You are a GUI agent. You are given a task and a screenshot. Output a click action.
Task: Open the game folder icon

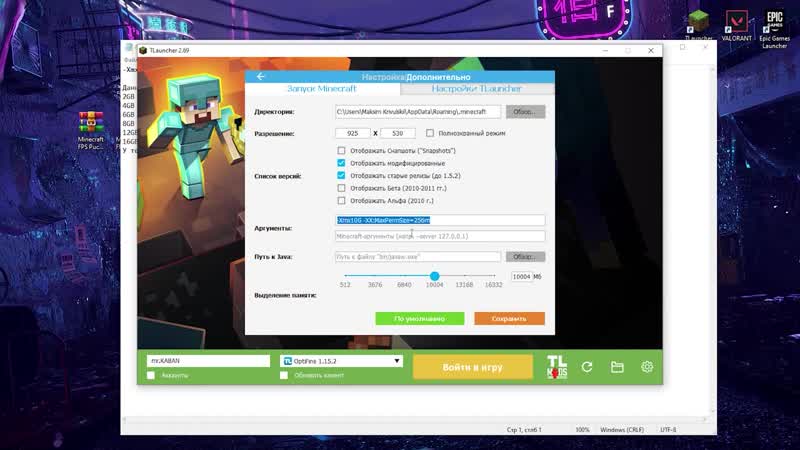(x=617, y=367)
